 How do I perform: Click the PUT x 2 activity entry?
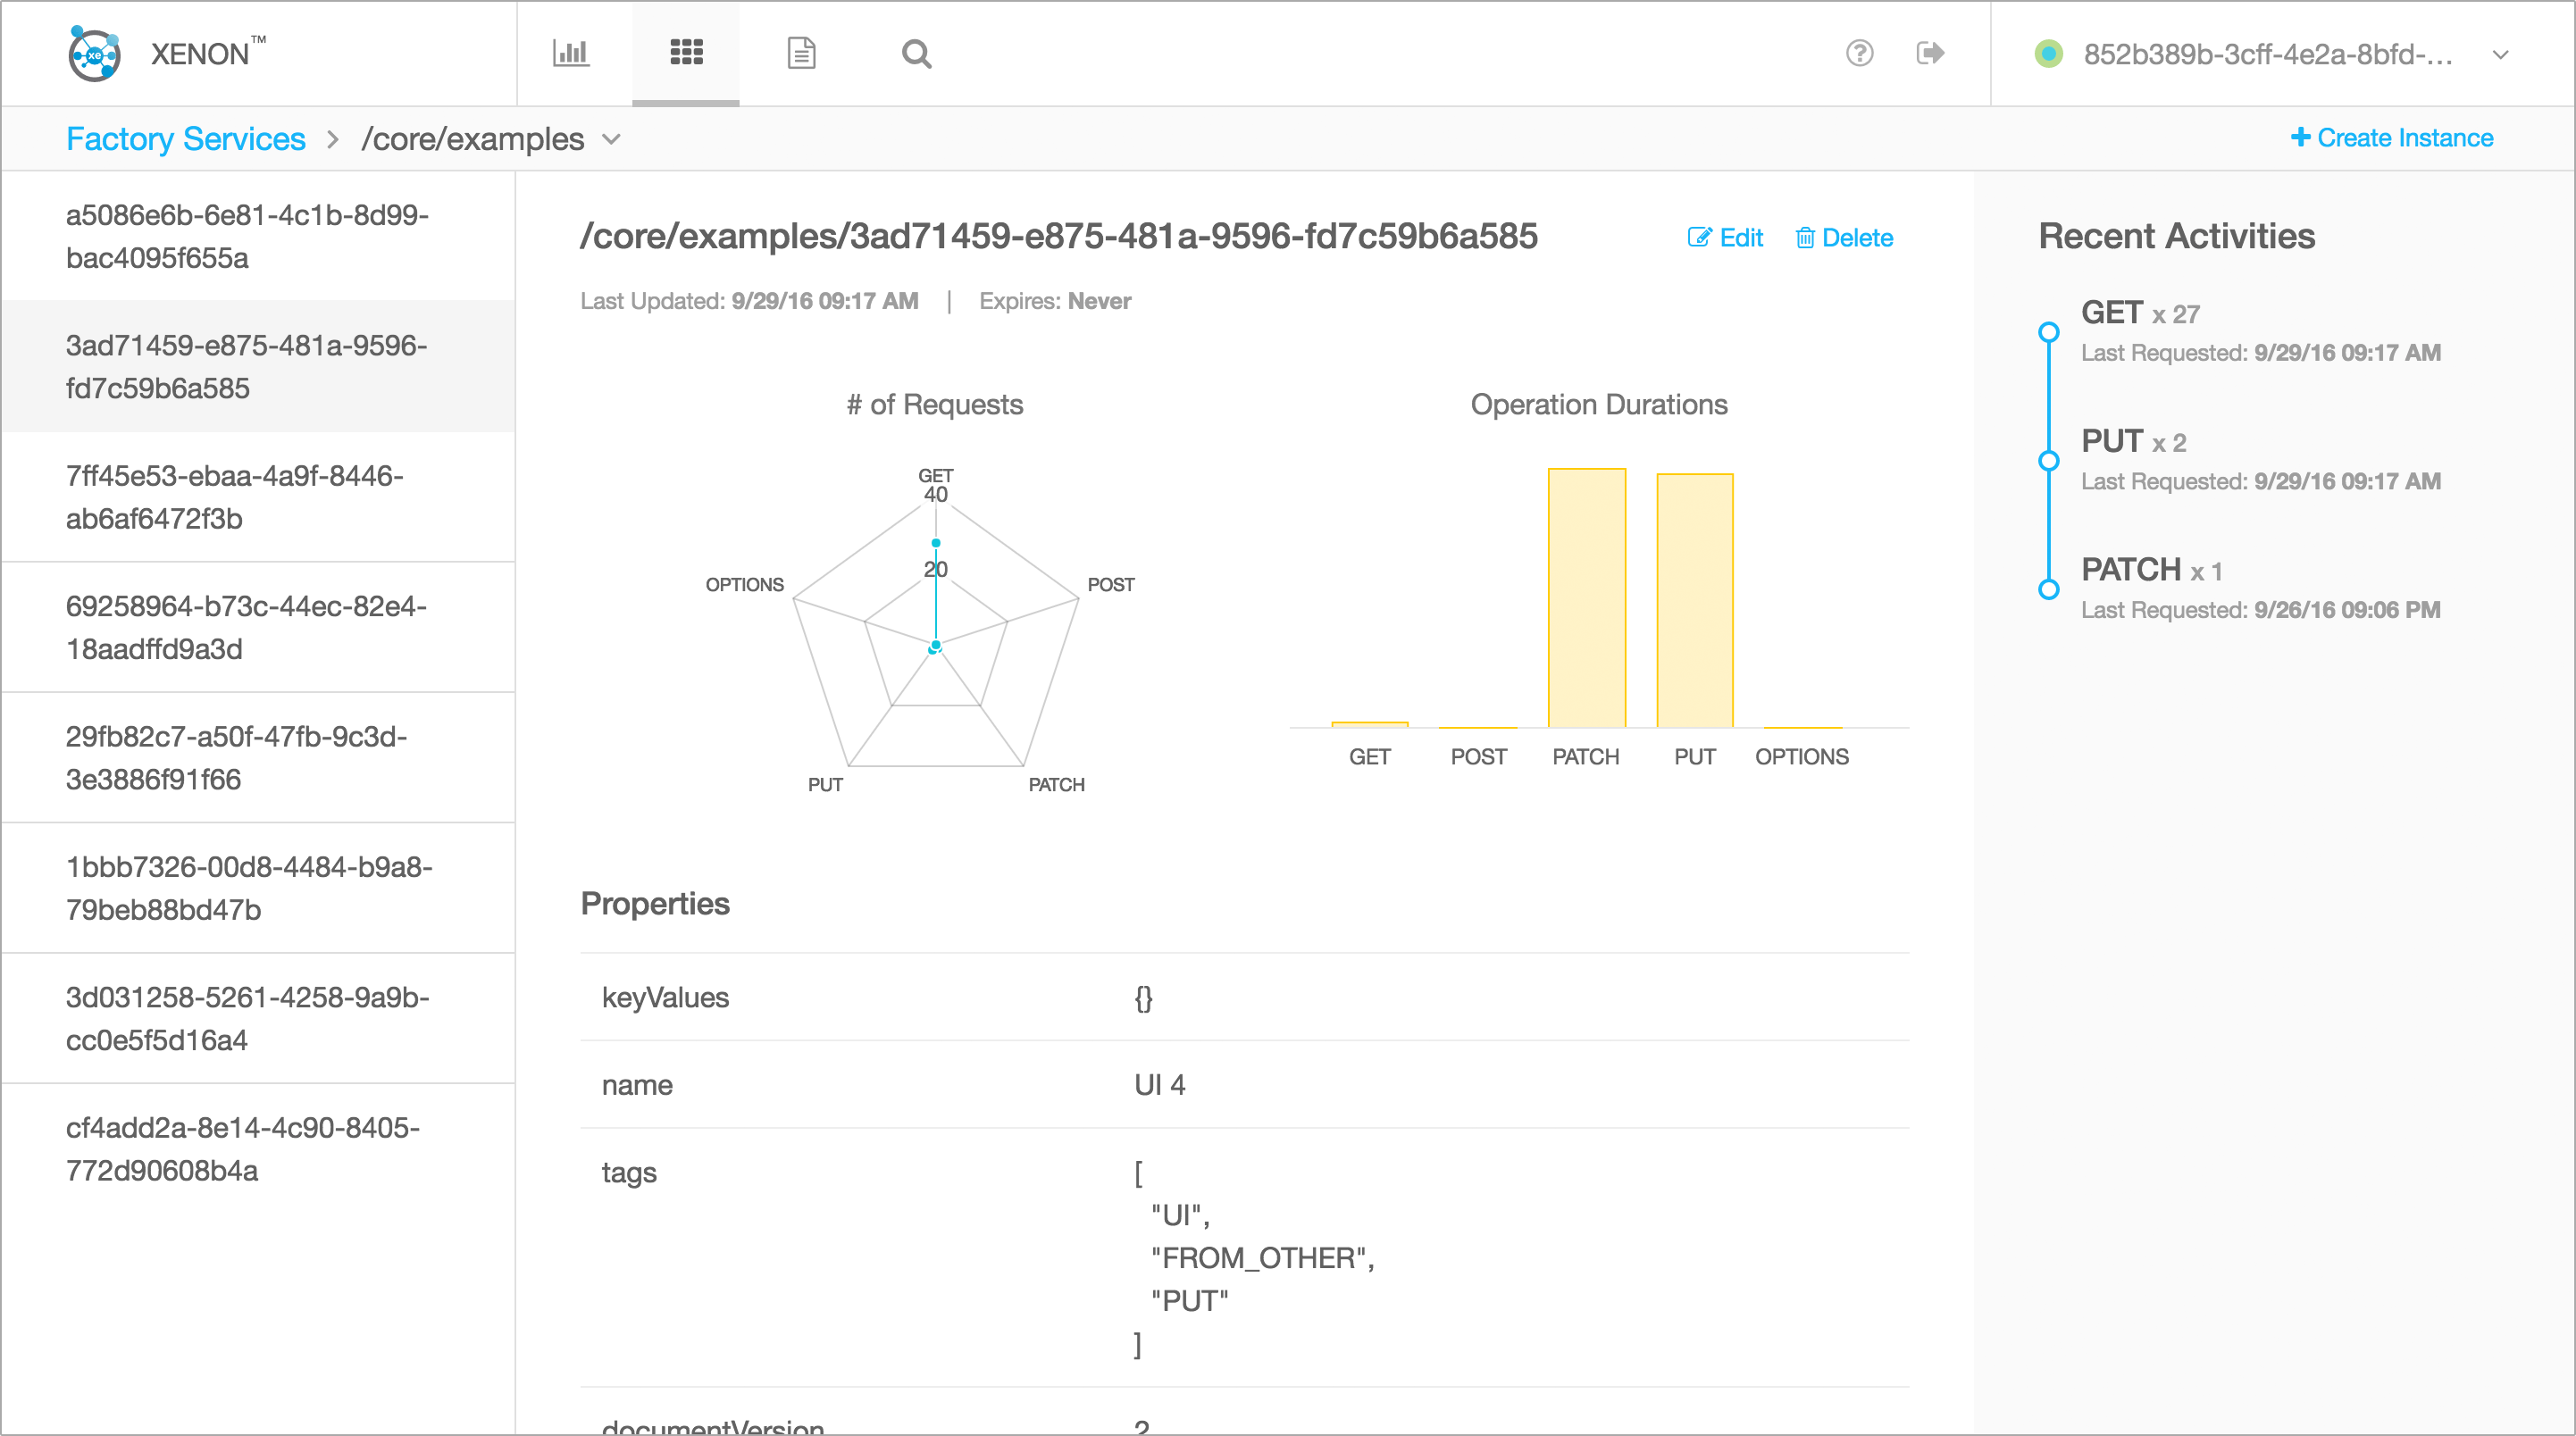2261,460
